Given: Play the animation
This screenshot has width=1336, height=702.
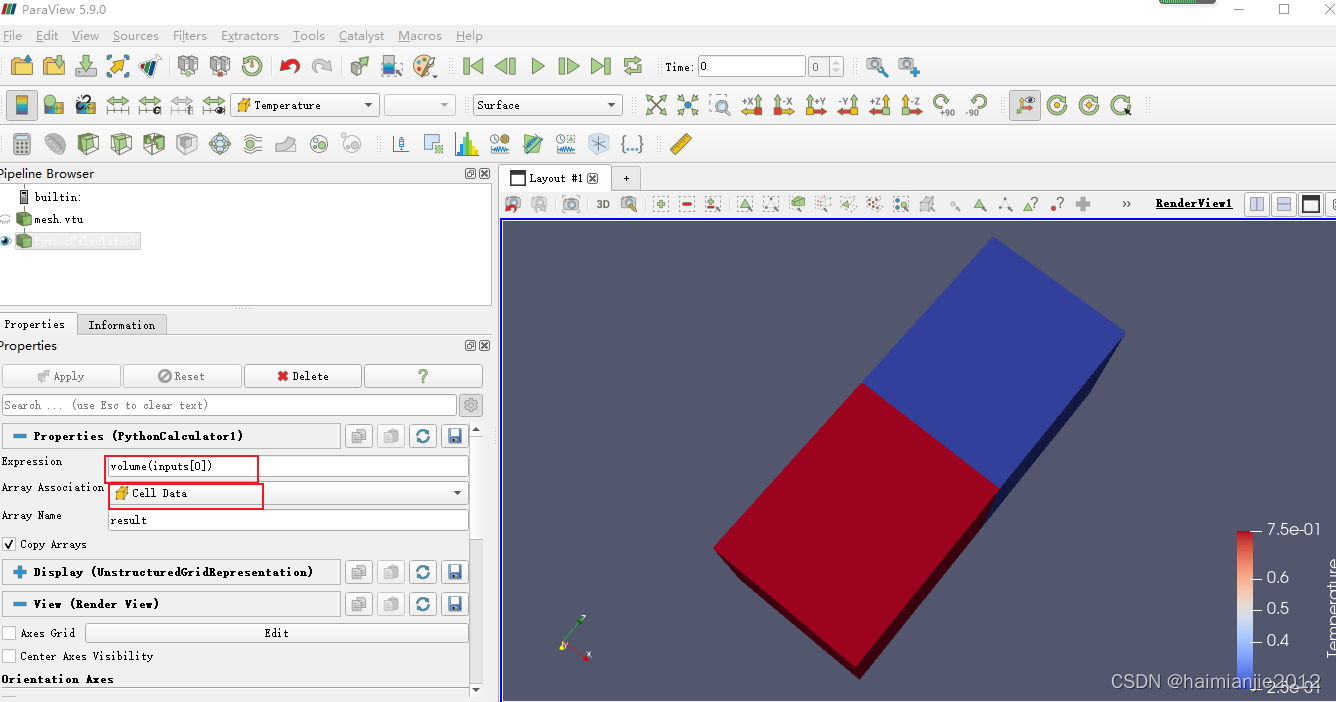Looking at the screenshot, I should click(538, 66).
